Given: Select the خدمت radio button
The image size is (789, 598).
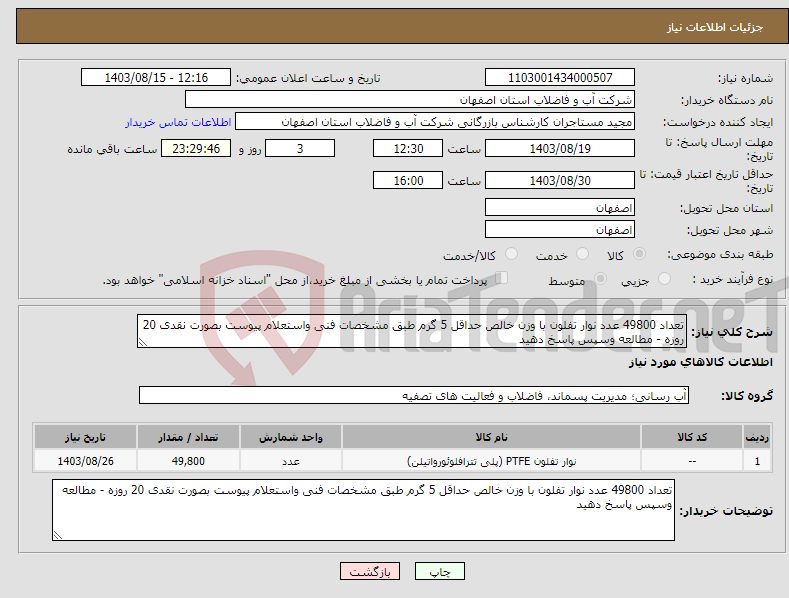Looking at the screenshot, I should click(582, 254).
